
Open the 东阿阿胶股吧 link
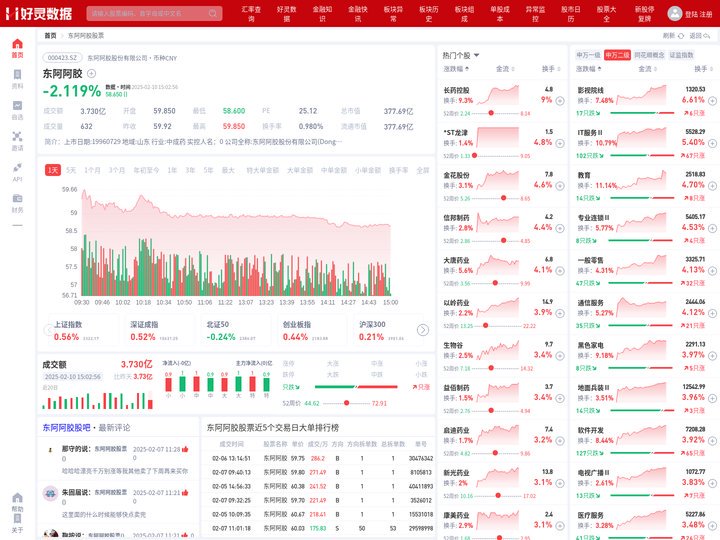click(x=67, y=428)
